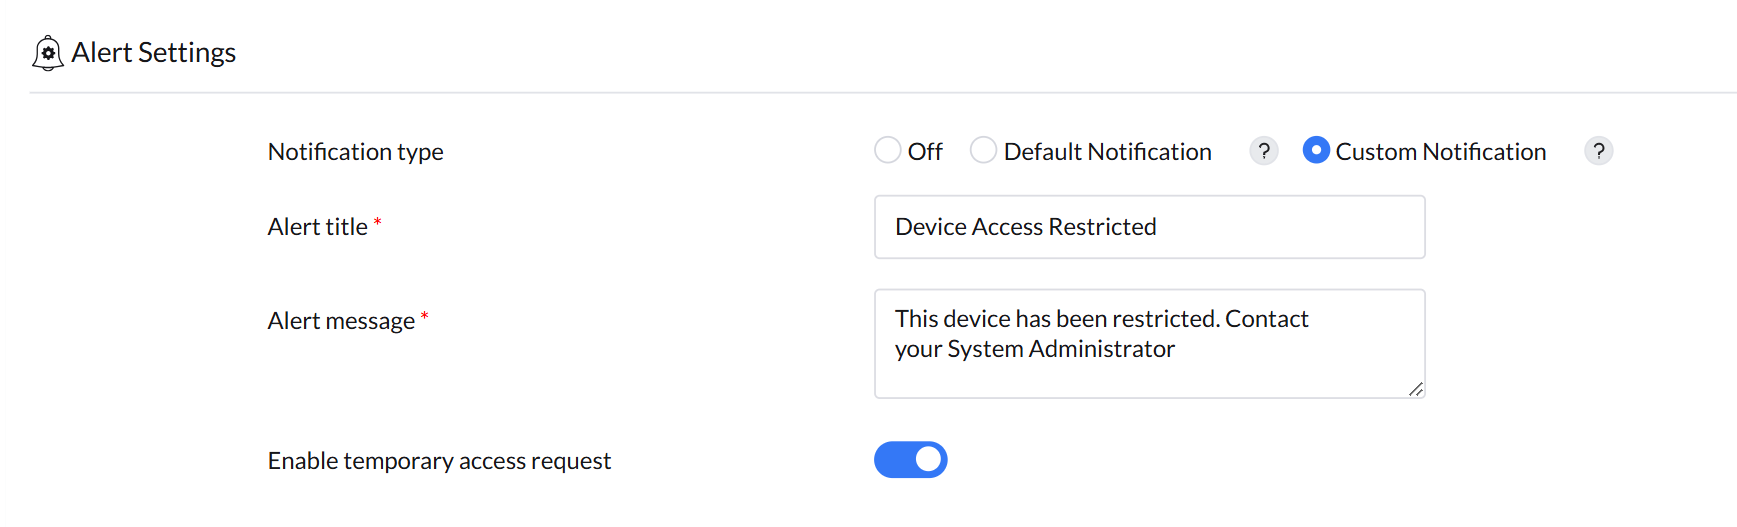
Task: Click the Off option label text
Action: pos(925,152)
